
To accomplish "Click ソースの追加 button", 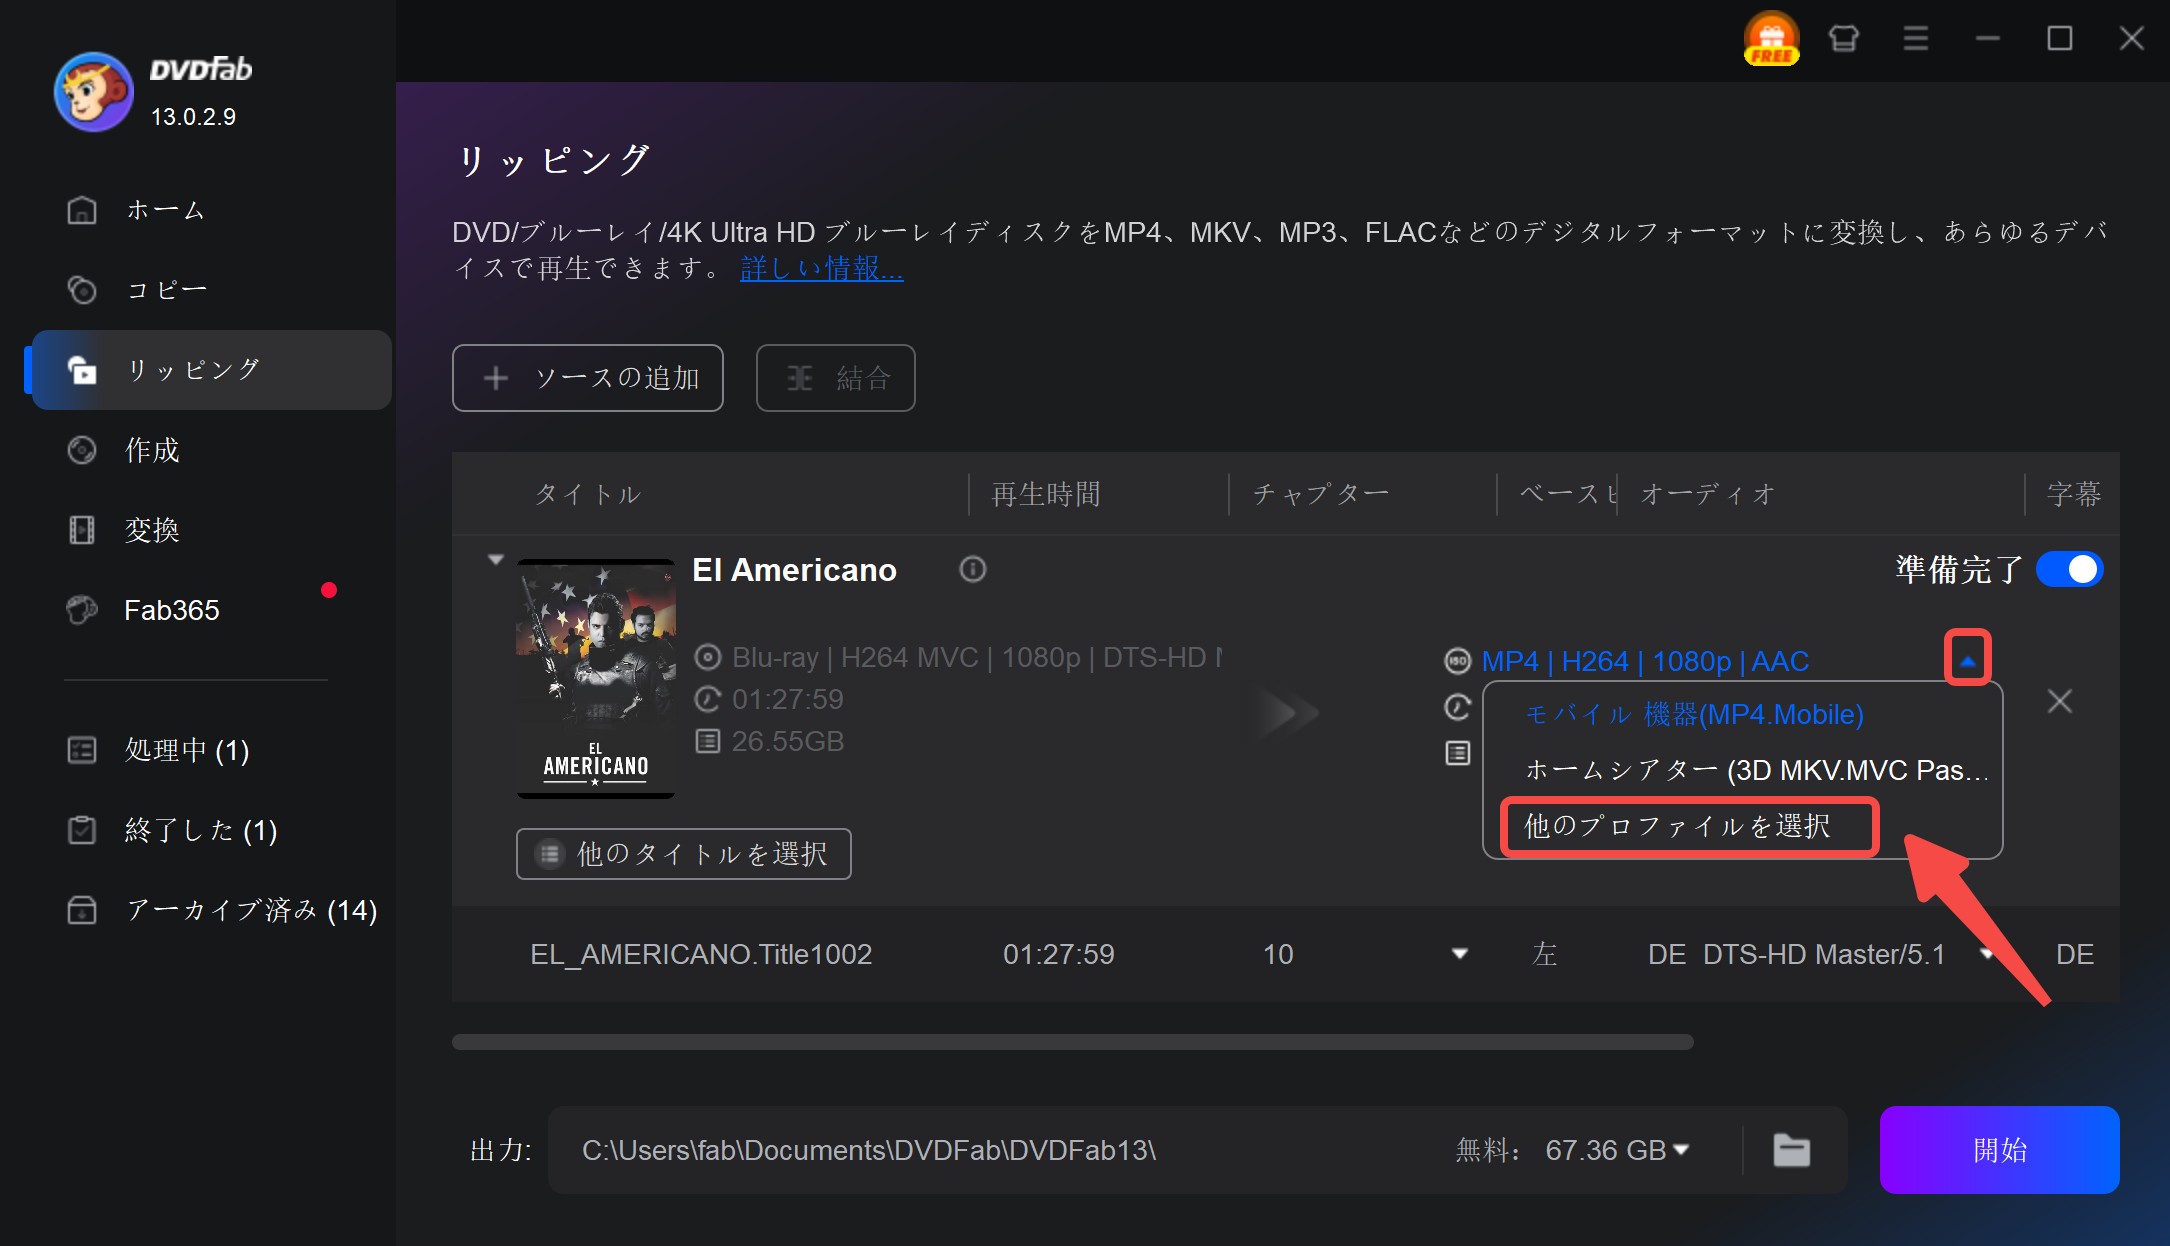I will pyautogui.click(x=588, y=378).
